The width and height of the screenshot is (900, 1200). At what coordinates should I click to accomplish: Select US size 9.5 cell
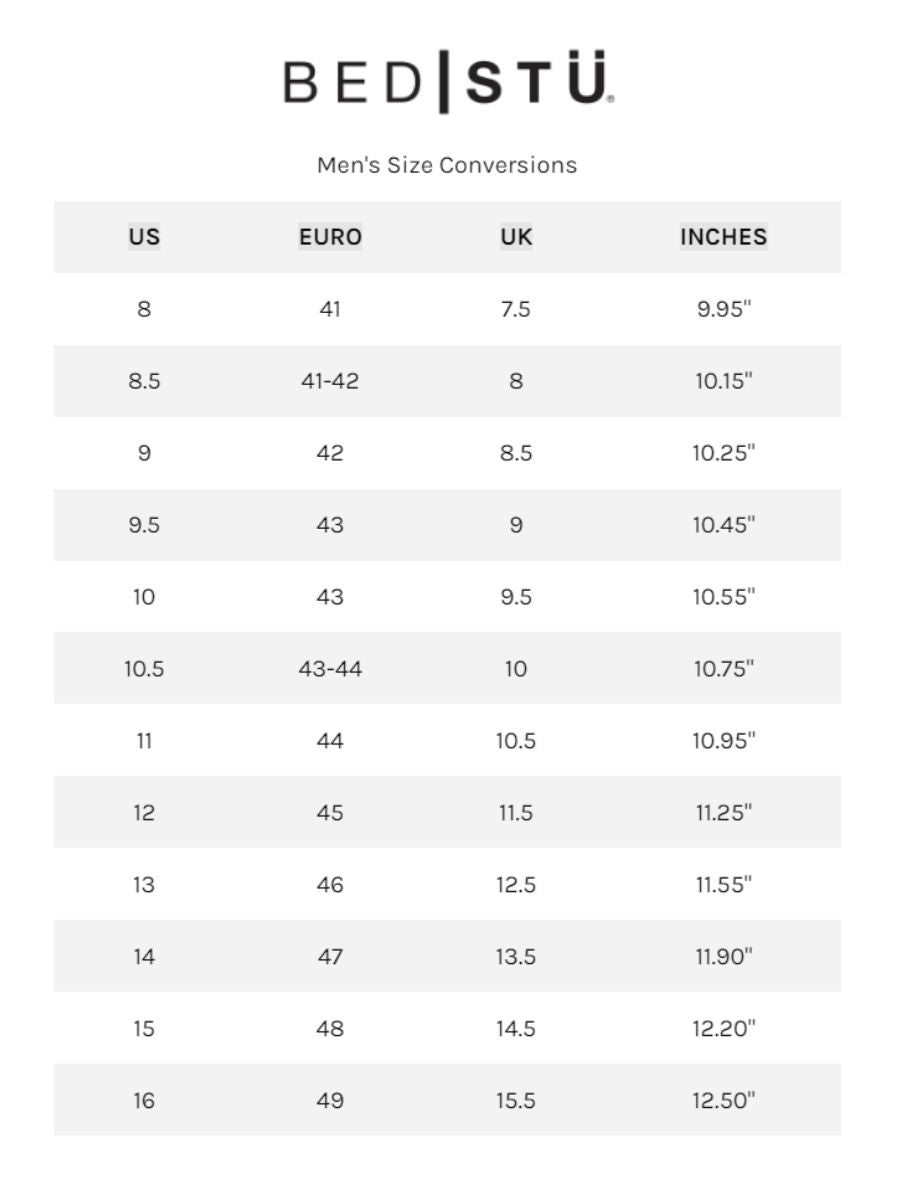144,525
